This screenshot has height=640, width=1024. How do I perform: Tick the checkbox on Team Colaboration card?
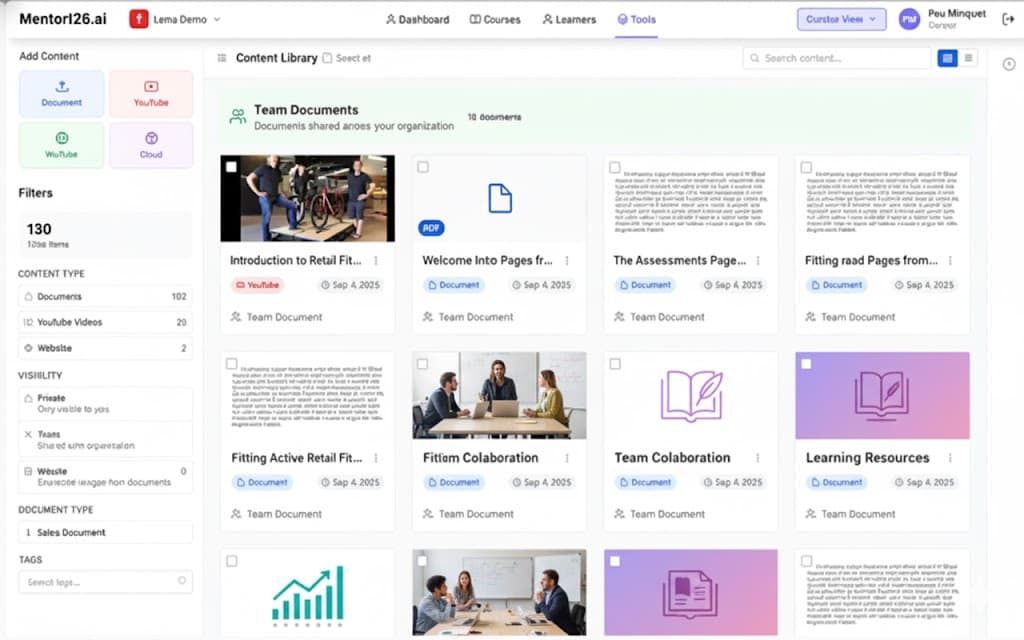click(x=615, y=364)
